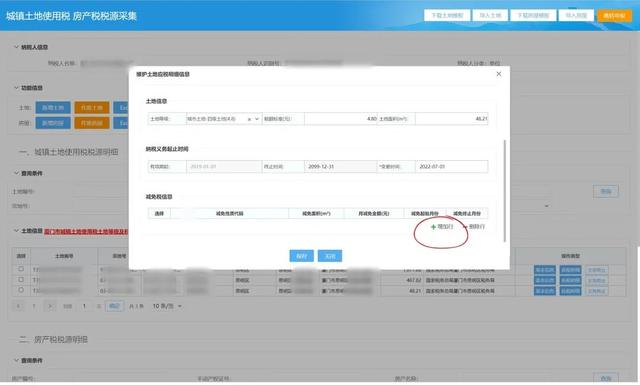This screenshot has height=385, width=640.
Task: Click the grayed start date field in dialog
Action: point(224,167)
